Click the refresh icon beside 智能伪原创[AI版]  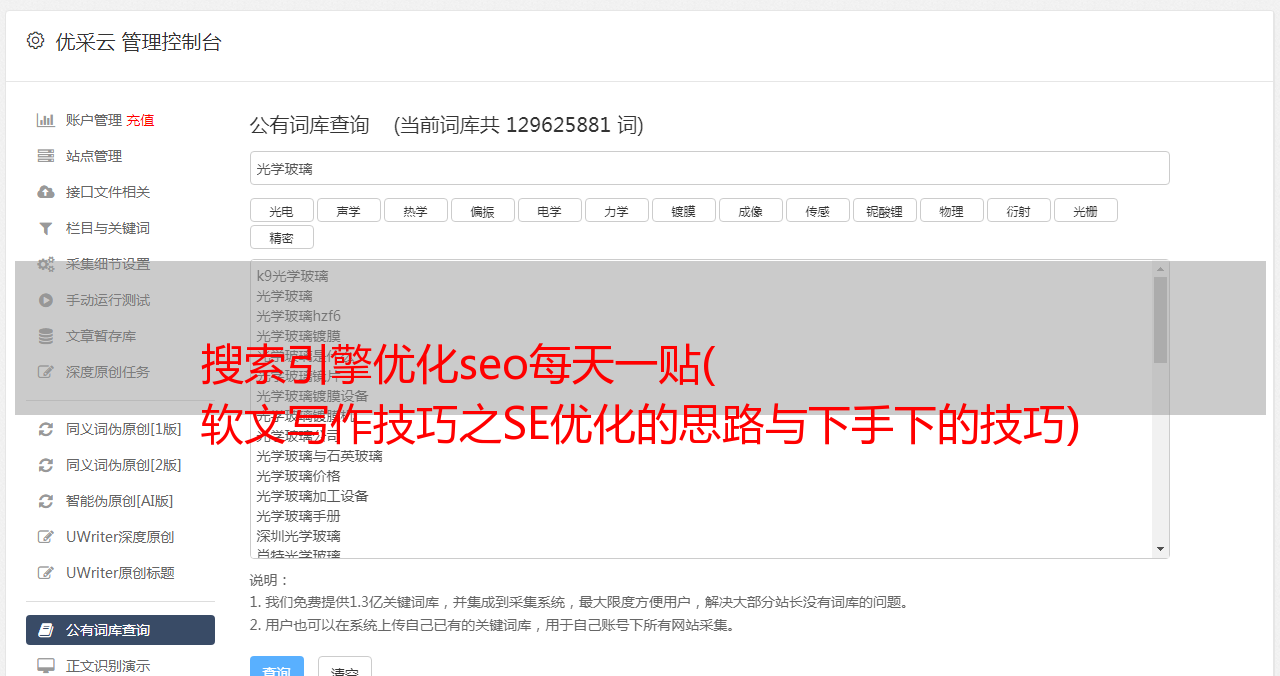(x=46, y=501)
